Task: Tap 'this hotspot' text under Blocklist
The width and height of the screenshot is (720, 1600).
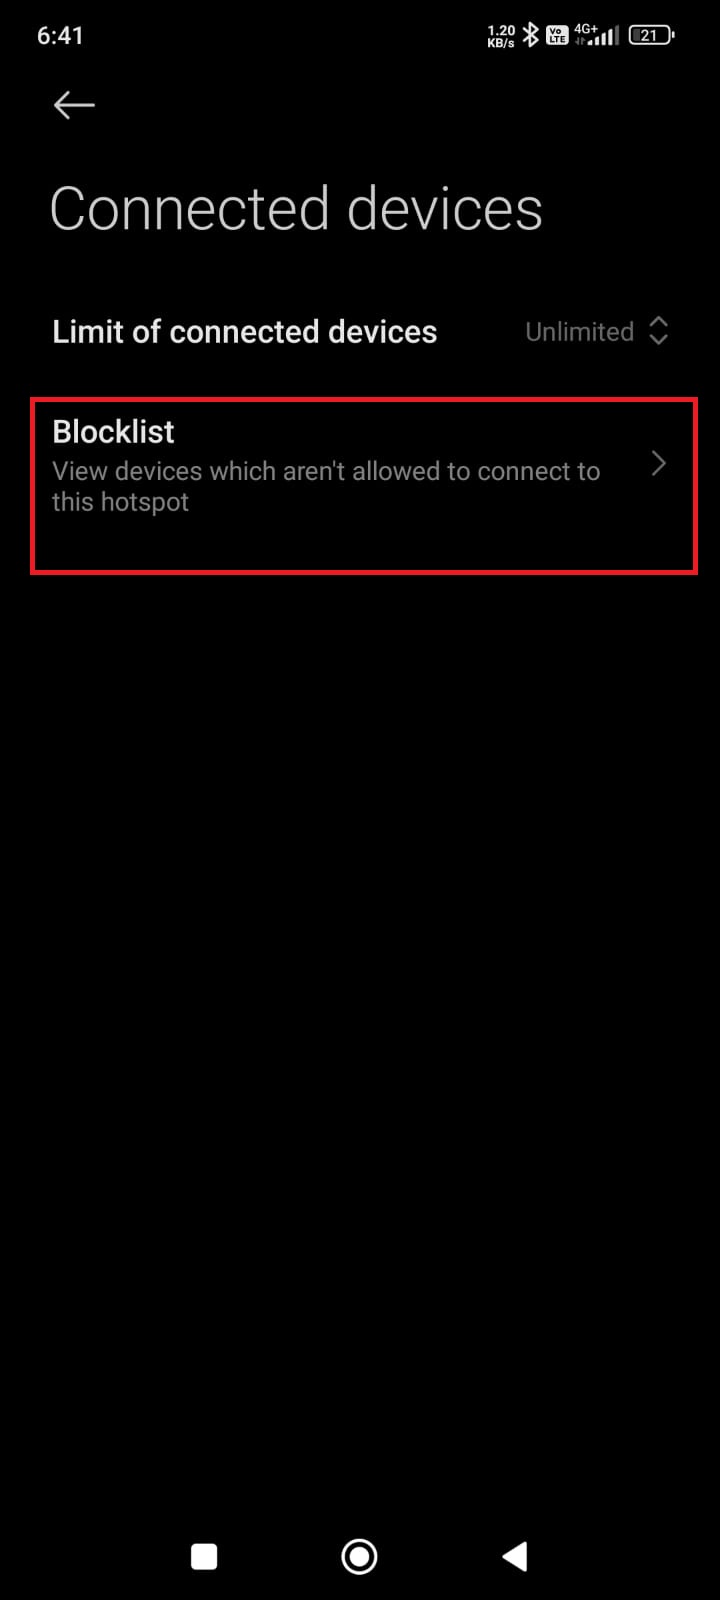Action: (120, 502)
